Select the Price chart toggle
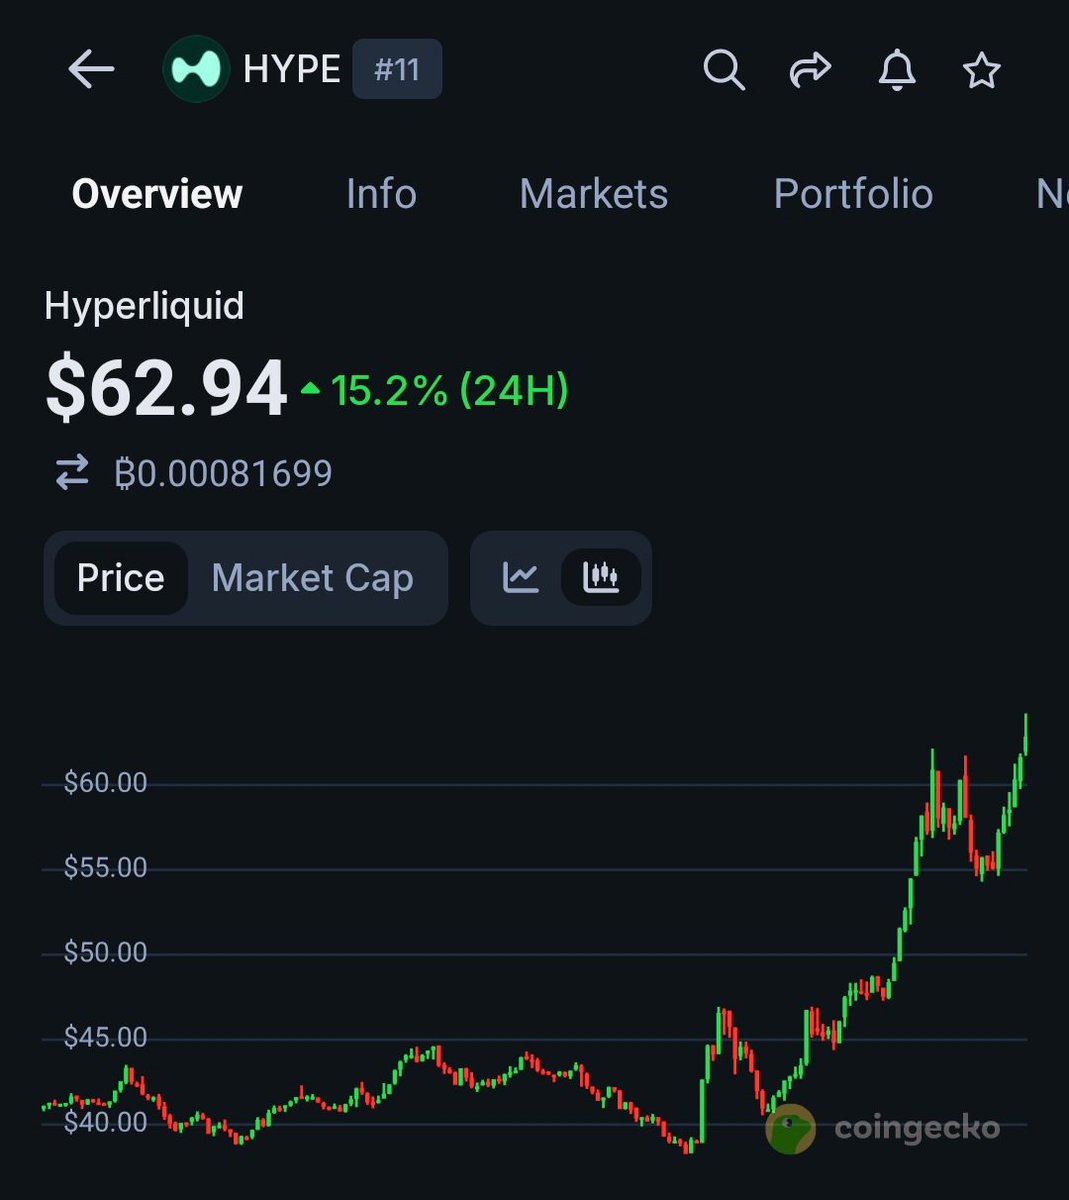This screenshot has width=1069, height=1200. click(120, 578)
